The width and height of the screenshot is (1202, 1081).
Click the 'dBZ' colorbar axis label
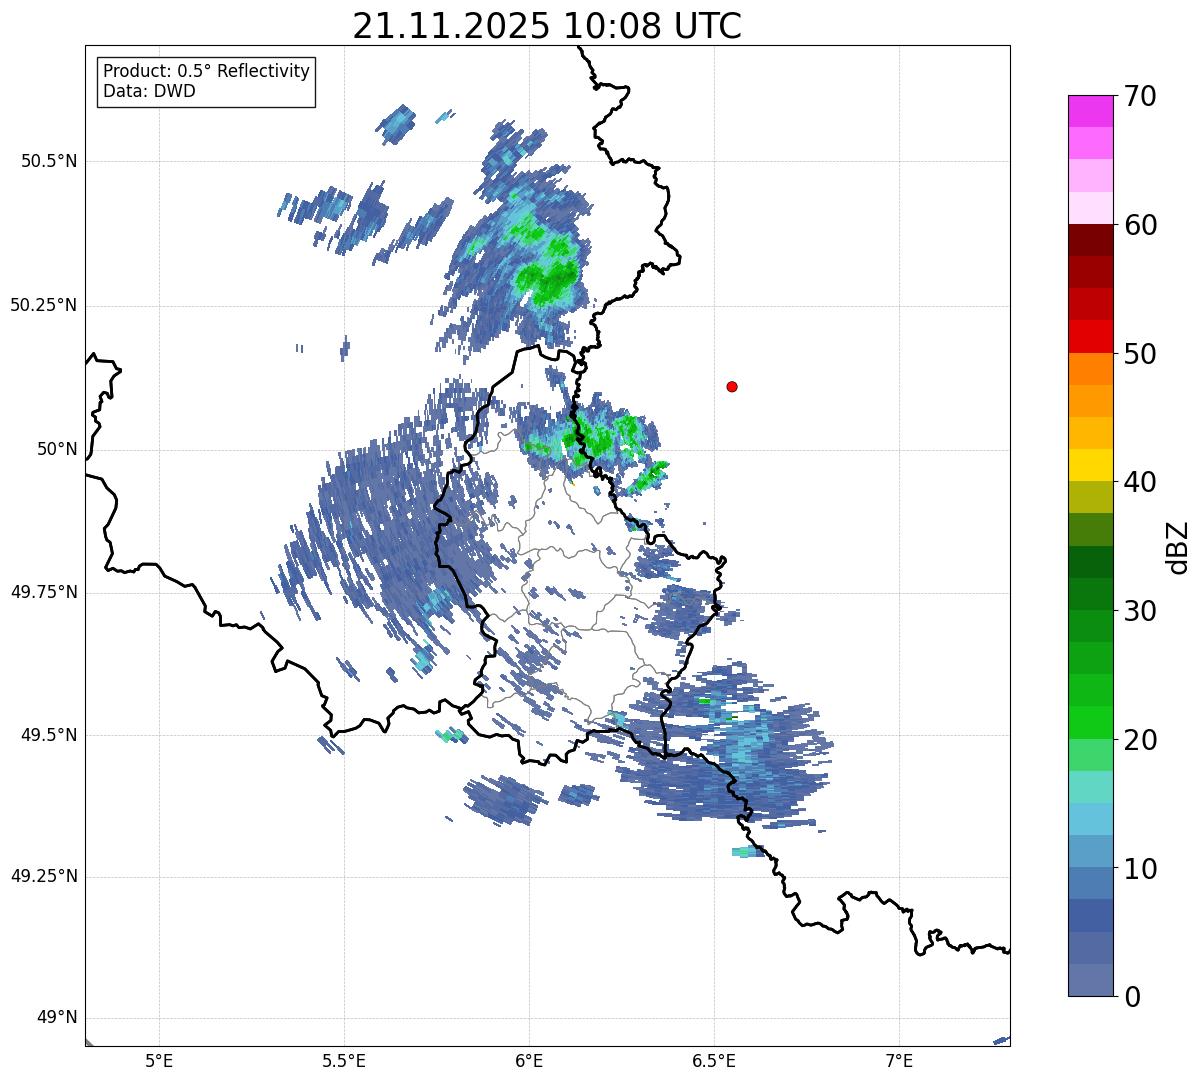coord(1178,547)
